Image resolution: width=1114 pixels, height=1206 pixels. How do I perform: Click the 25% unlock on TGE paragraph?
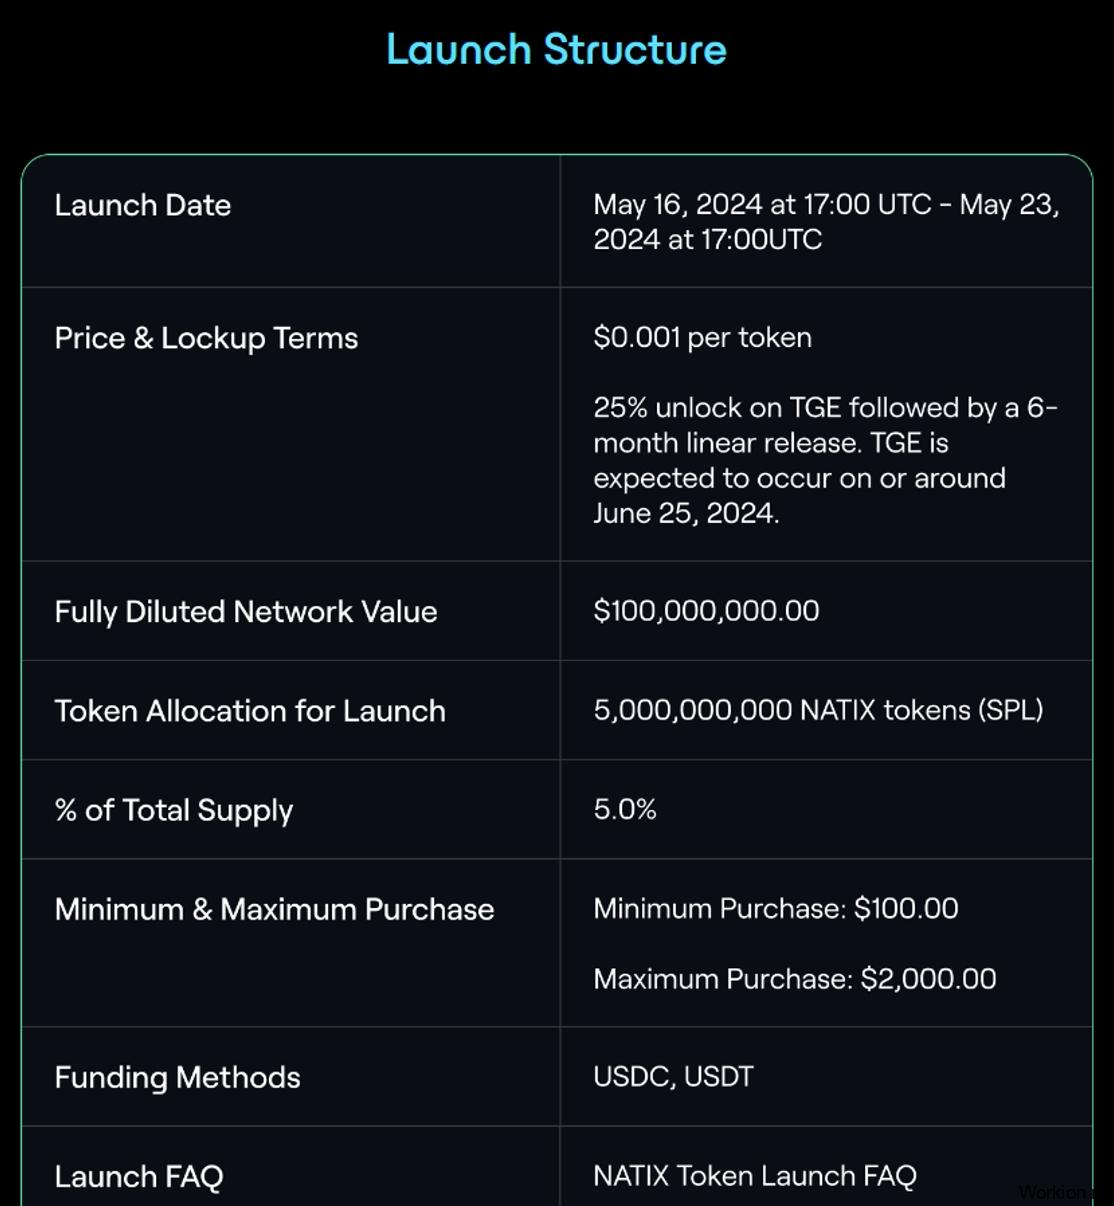(x=825, y=460)
